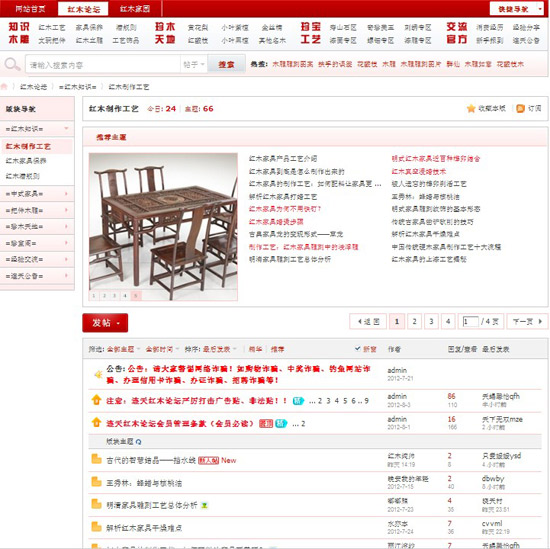Viewport: 550px width, 549px height.
Task: Switch to the 红木家园 top tab
Action: [x=135, y=9]
